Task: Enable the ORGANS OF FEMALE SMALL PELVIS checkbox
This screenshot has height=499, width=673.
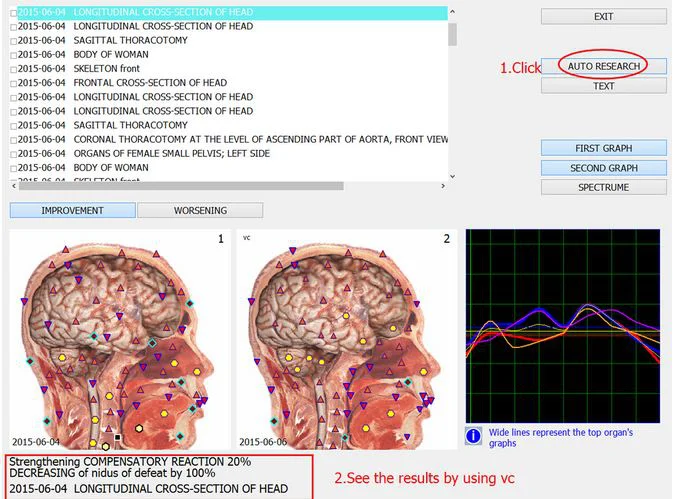Action: pos(13,154)
